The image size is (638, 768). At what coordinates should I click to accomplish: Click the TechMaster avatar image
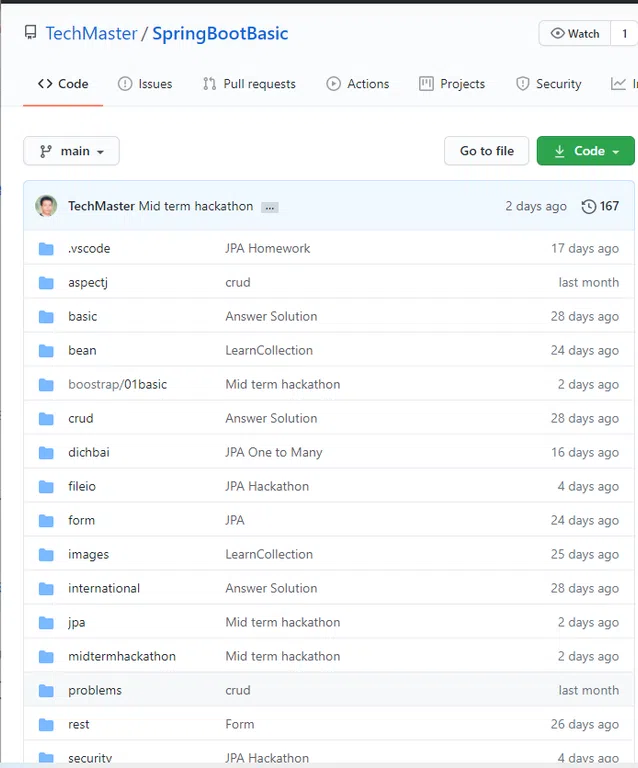[x=47, y=206]
